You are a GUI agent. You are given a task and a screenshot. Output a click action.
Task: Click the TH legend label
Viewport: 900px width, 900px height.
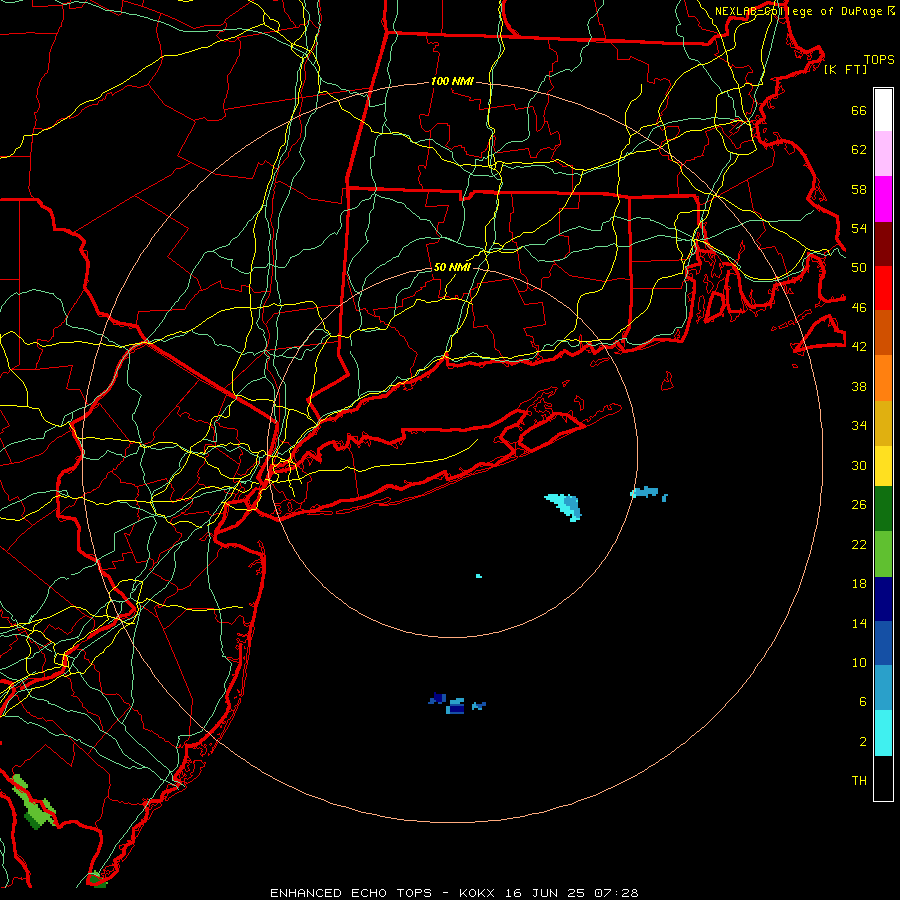pos(859,781)
